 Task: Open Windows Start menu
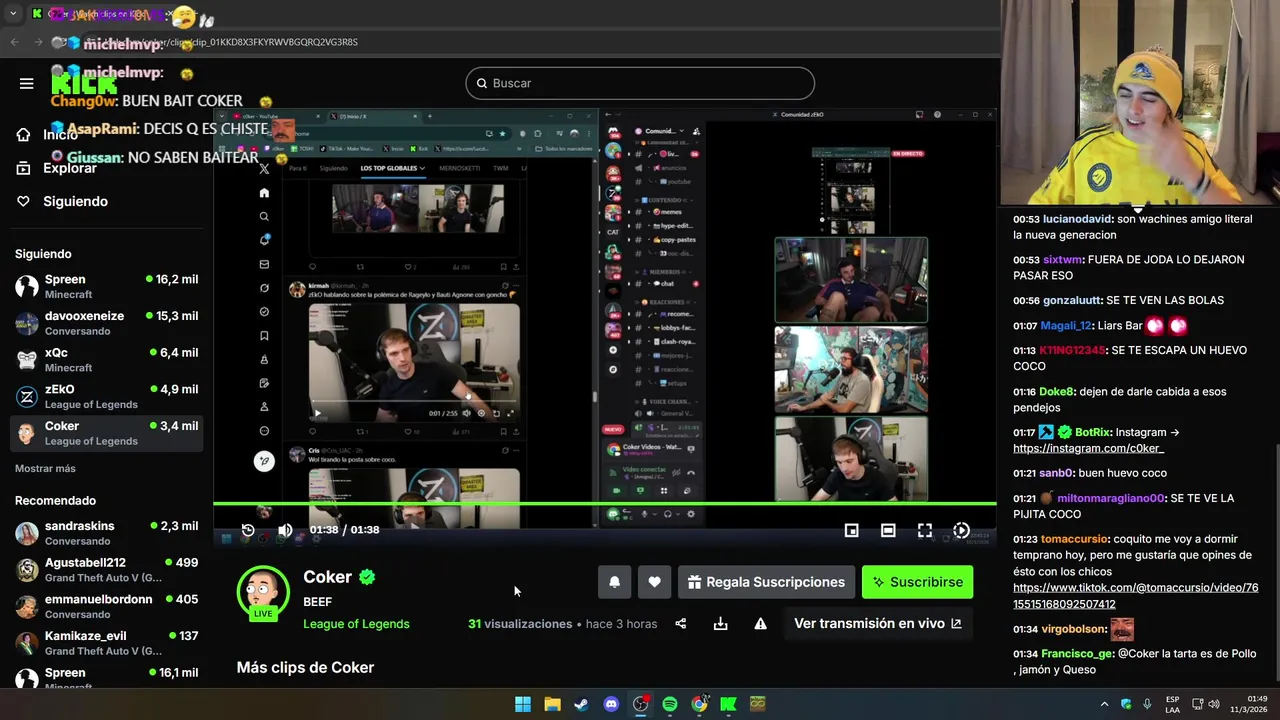tap(523, 704)
